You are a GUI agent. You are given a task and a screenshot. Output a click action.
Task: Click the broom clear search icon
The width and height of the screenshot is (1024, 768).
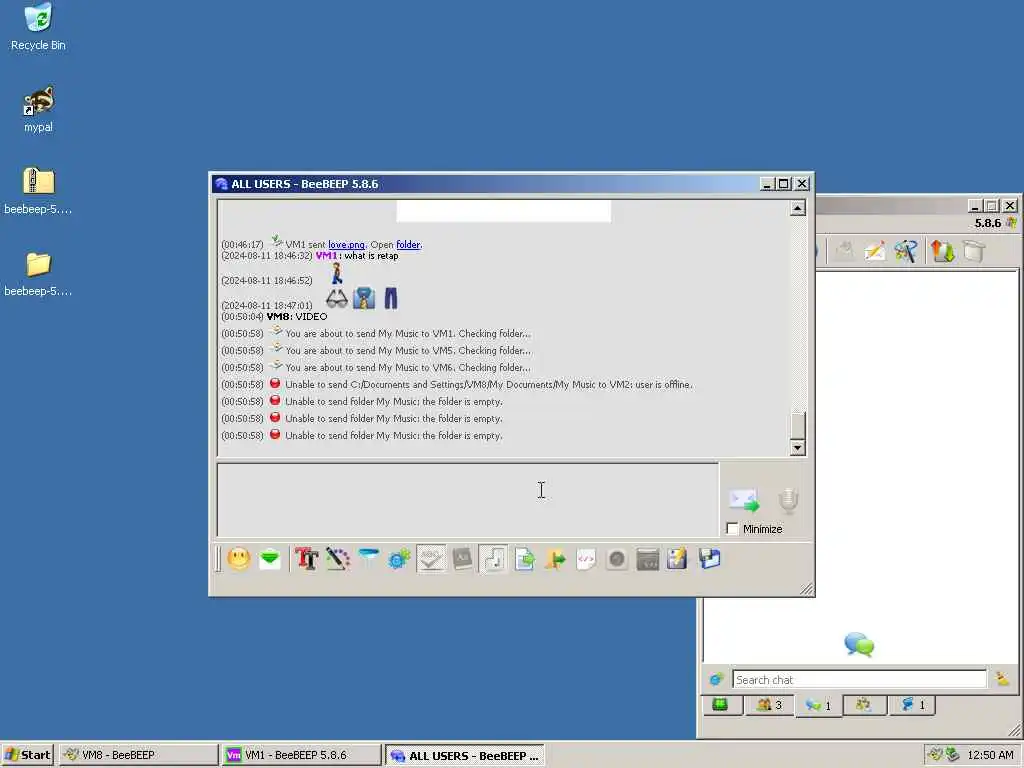coord(1002,680)
